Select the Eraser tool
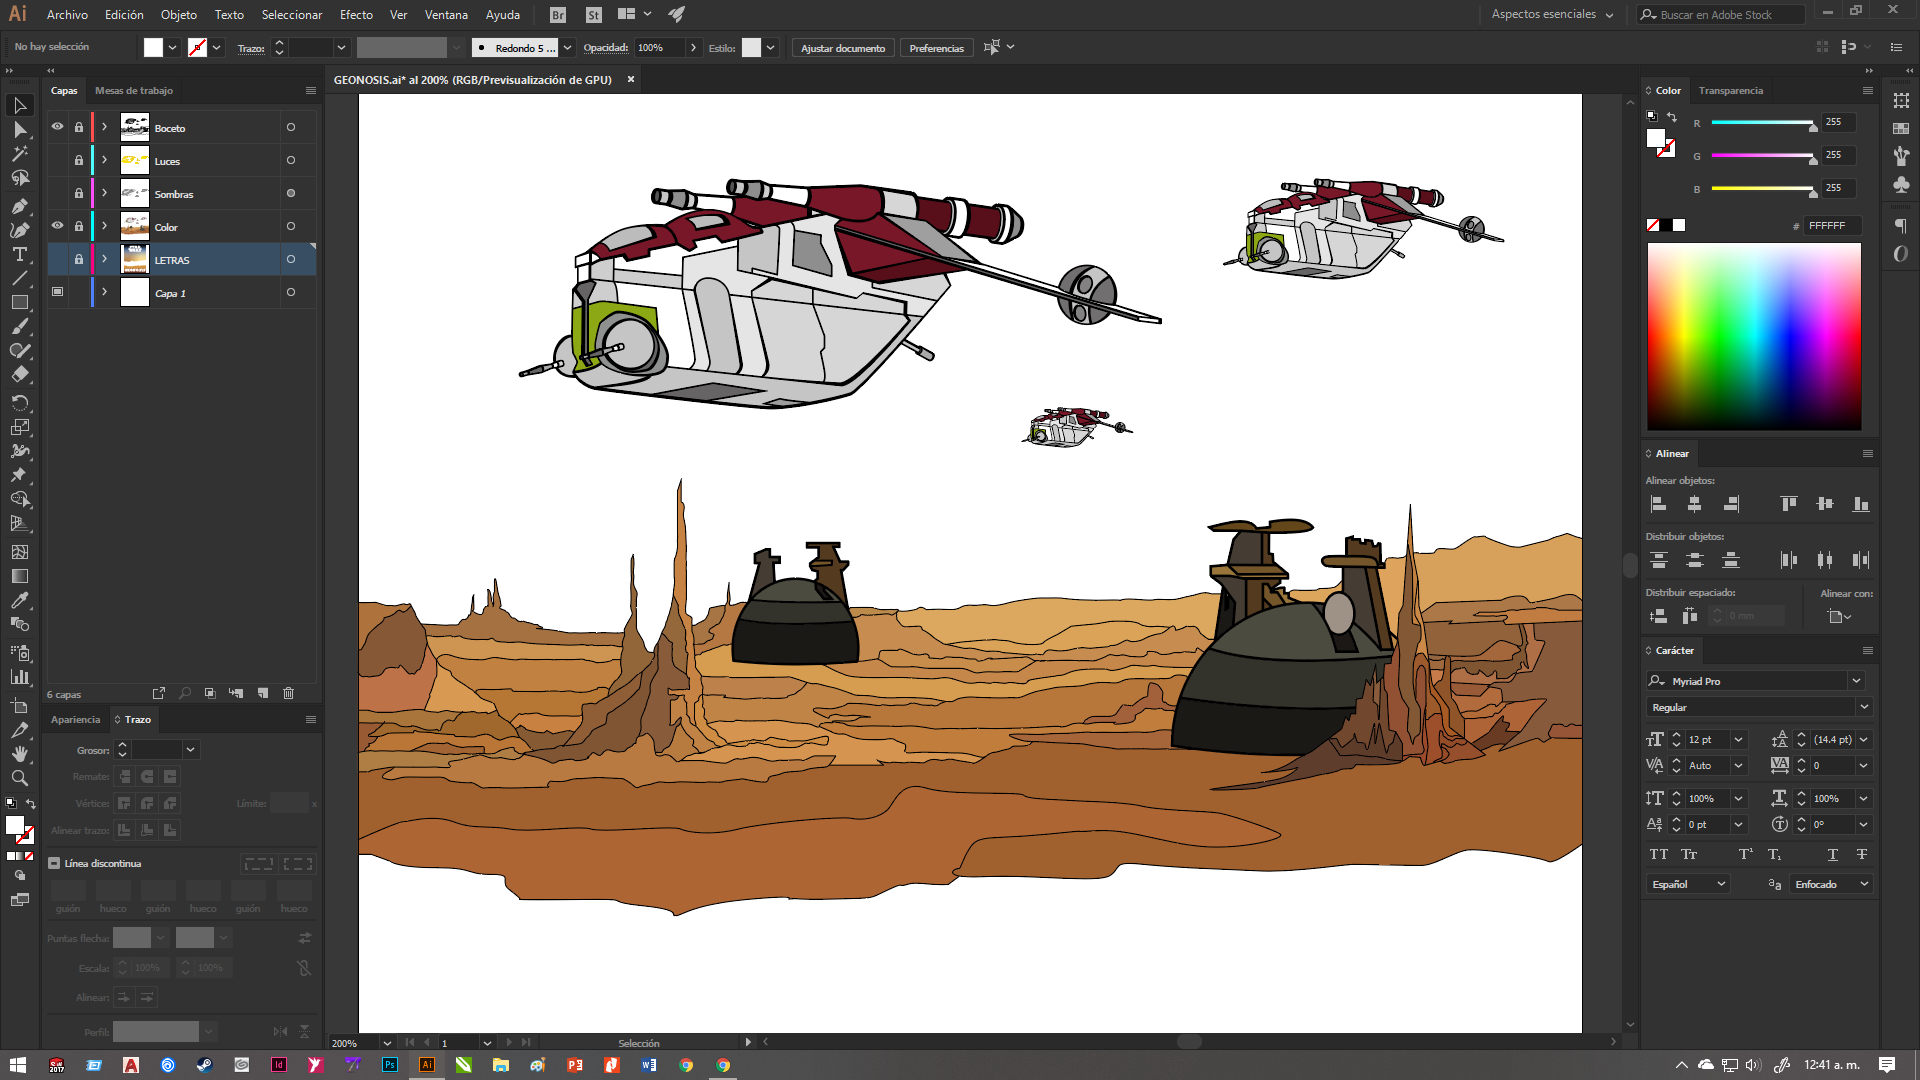This screenshot has width=1920, height=1080. pyautogui.click(x=19, y=375)
